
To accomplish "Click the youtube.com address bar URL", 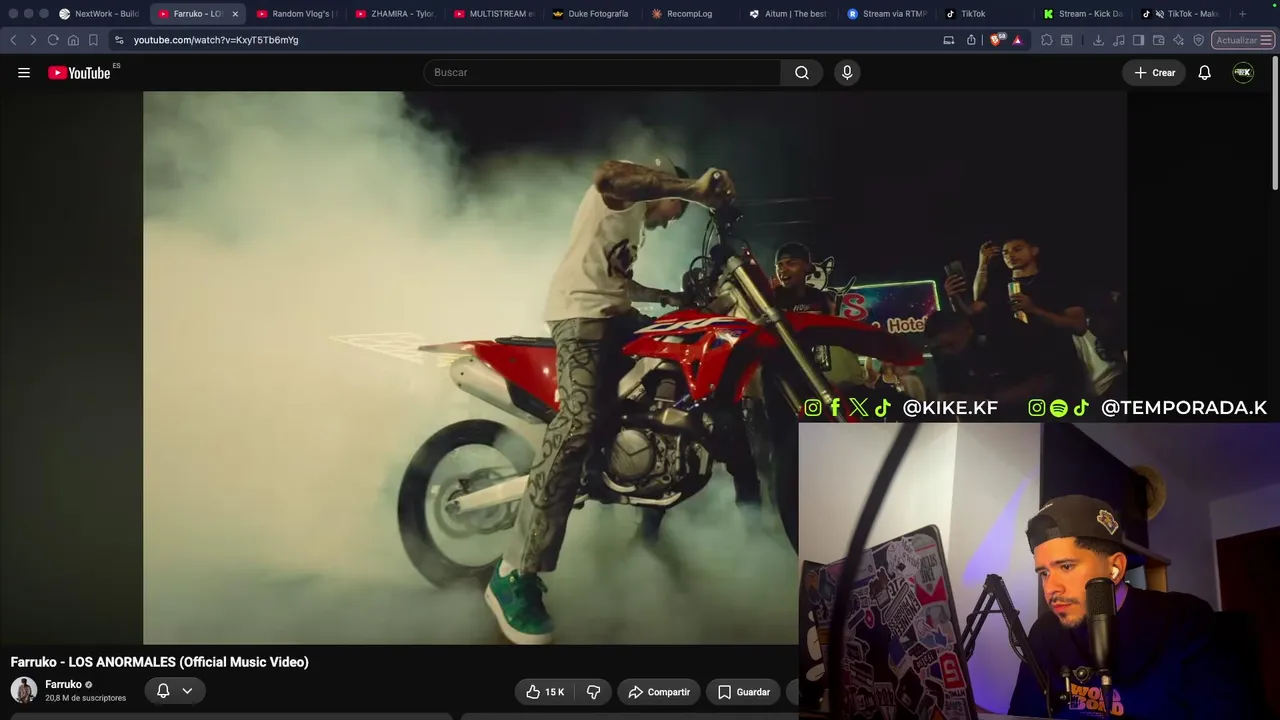I will tap(216, 40).
